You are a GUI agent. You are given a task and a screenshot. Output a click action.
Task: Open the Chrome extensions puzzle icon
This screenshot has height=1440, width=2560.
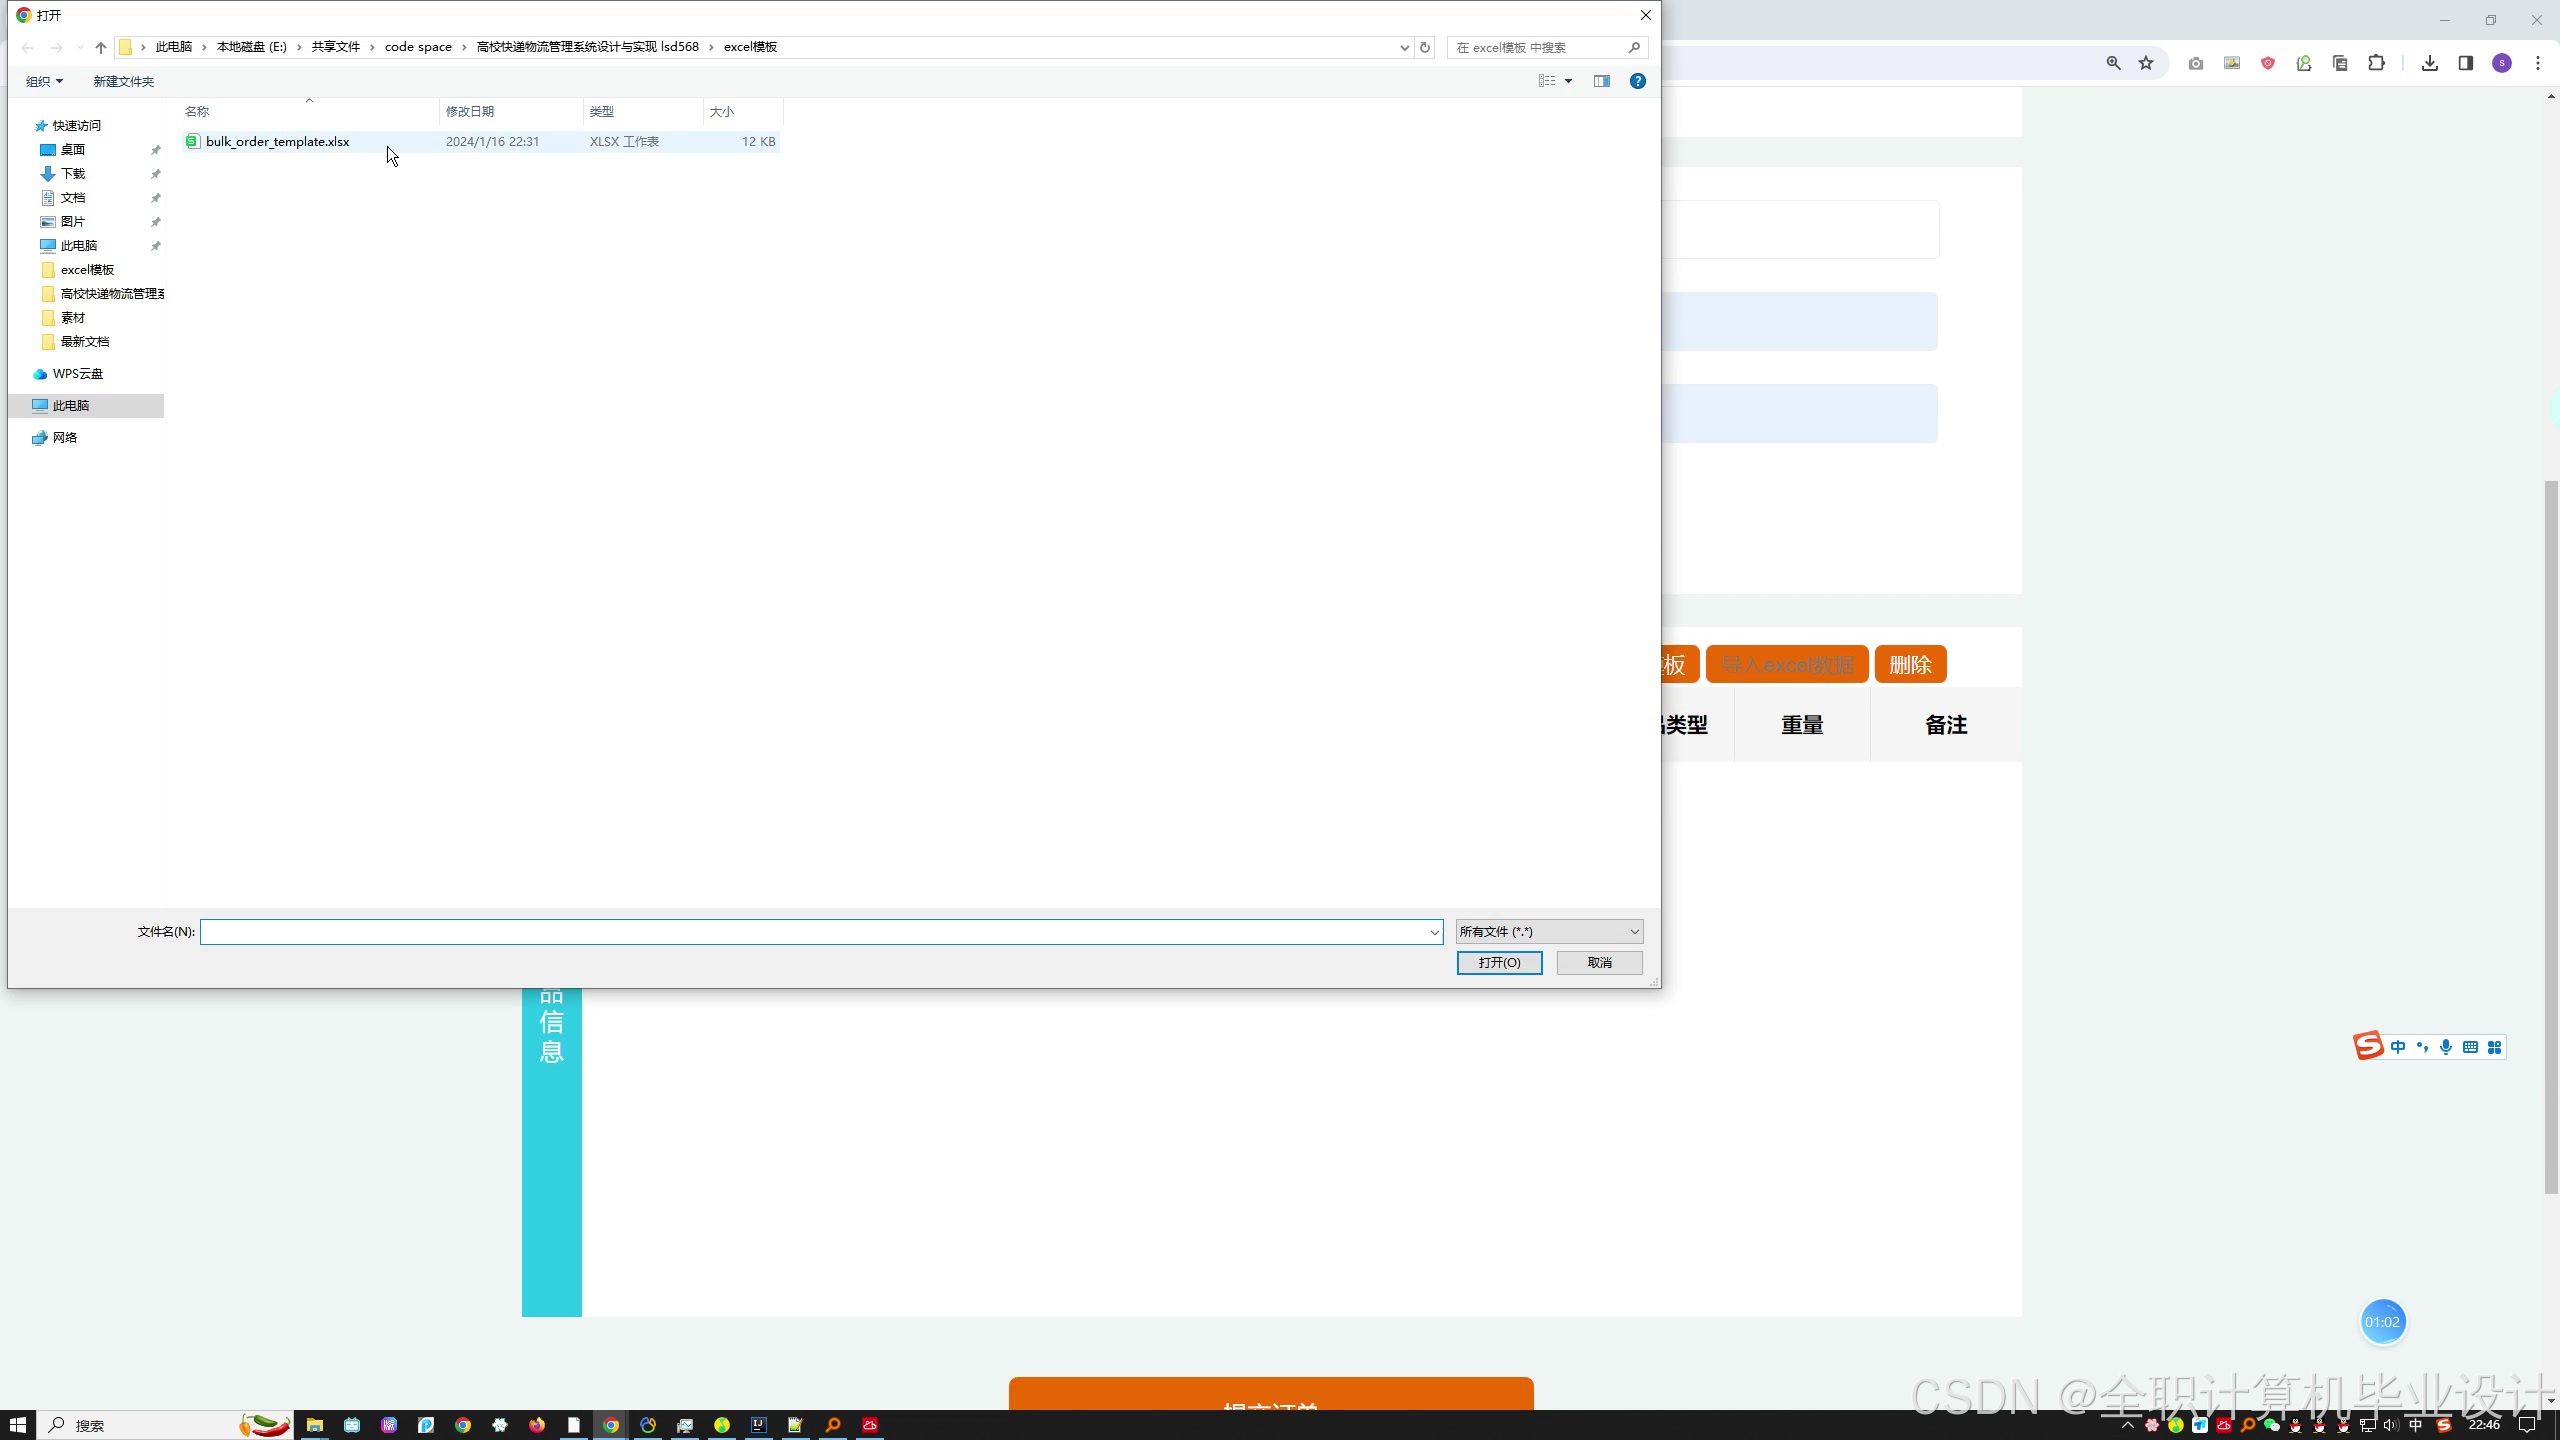click(2377, 63)
